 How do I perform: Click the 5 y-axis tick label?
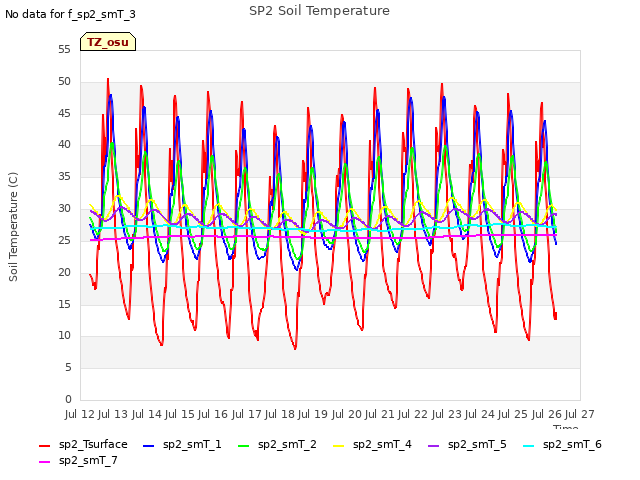[x=68, y=368]
